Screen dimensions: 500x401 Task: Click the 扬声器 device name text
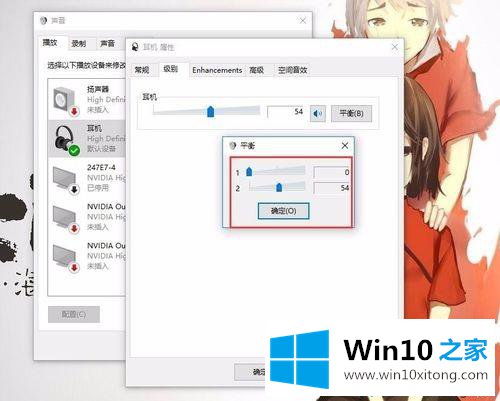coord(98,89)
